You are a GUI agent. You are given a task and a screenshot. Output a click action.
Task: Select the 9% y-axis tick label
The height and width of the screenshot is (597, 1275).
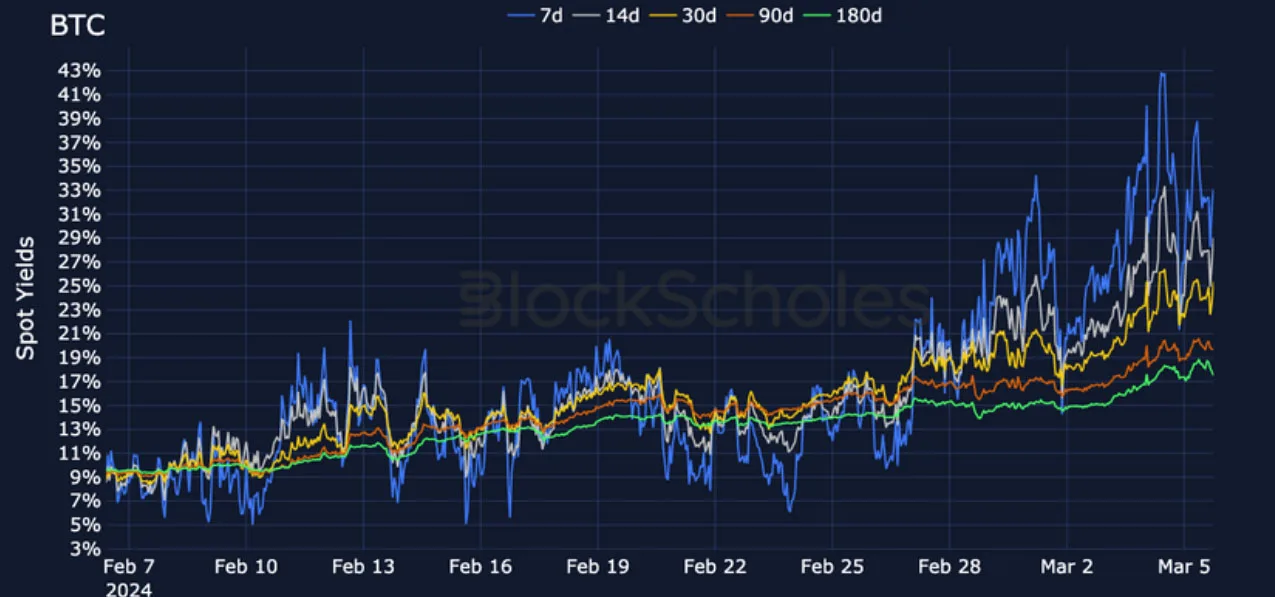coord(86,477)
